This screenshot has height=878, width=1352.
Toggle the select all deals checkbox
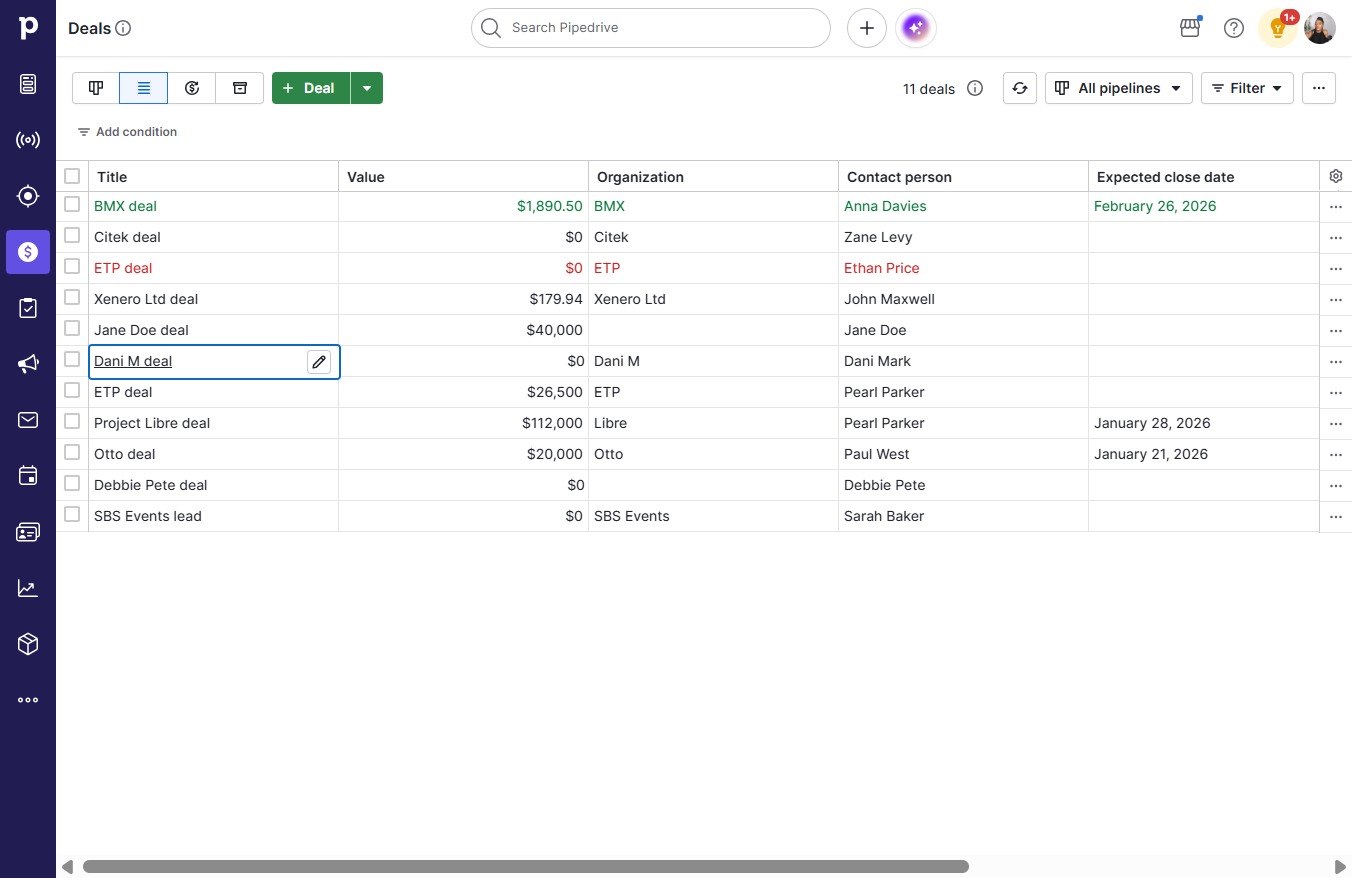click(72, 176)
